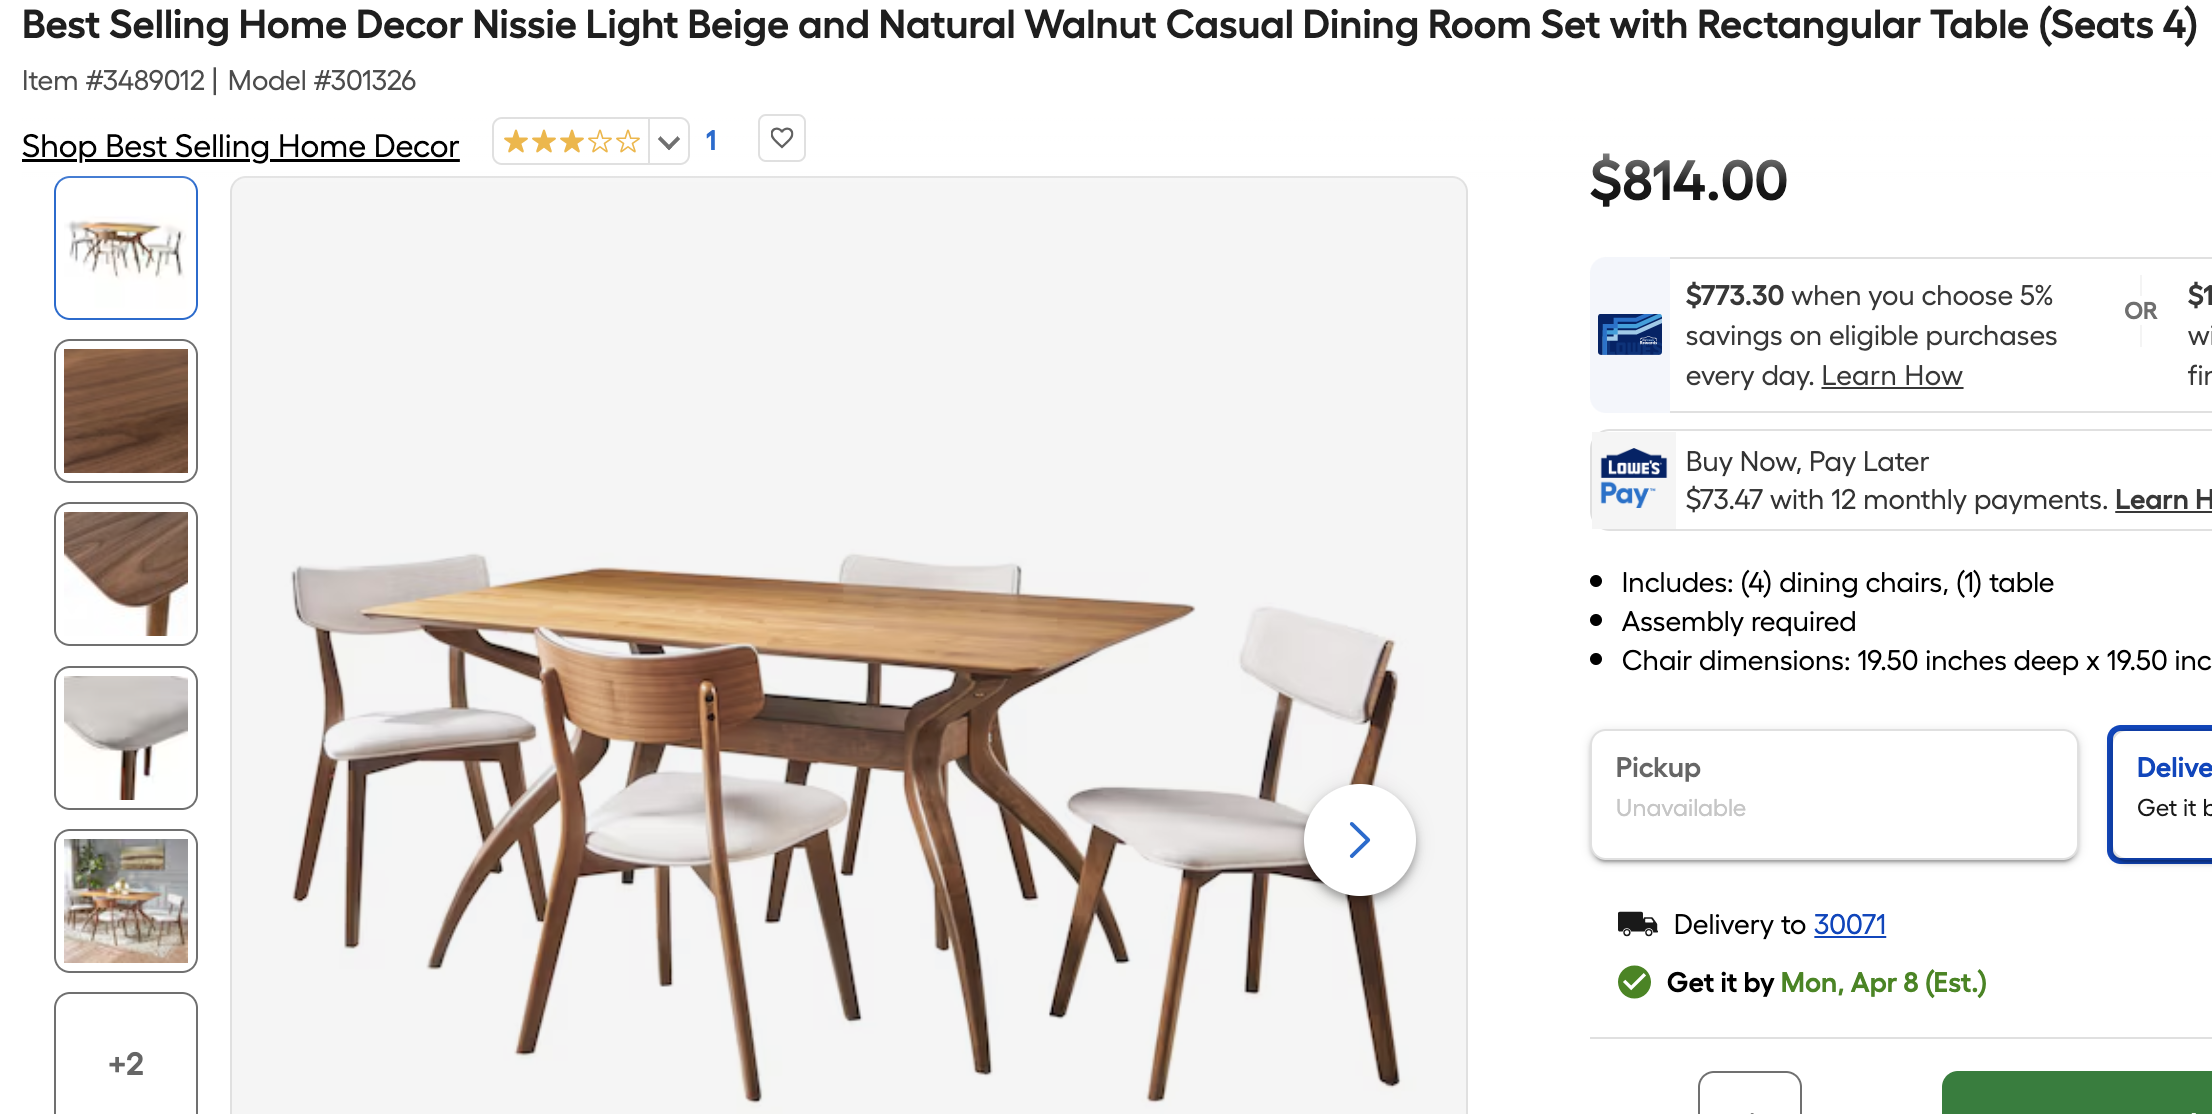Click the heart icon to save item
The height and width of the screenshot is (1114, 2212).
pos(782,138)
